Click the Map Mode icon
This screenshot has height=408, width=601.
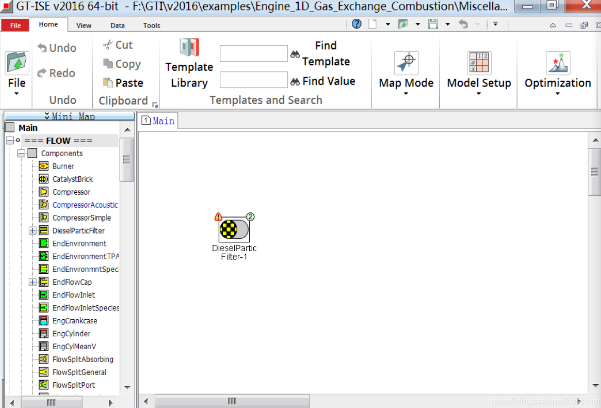coord(406,63)
